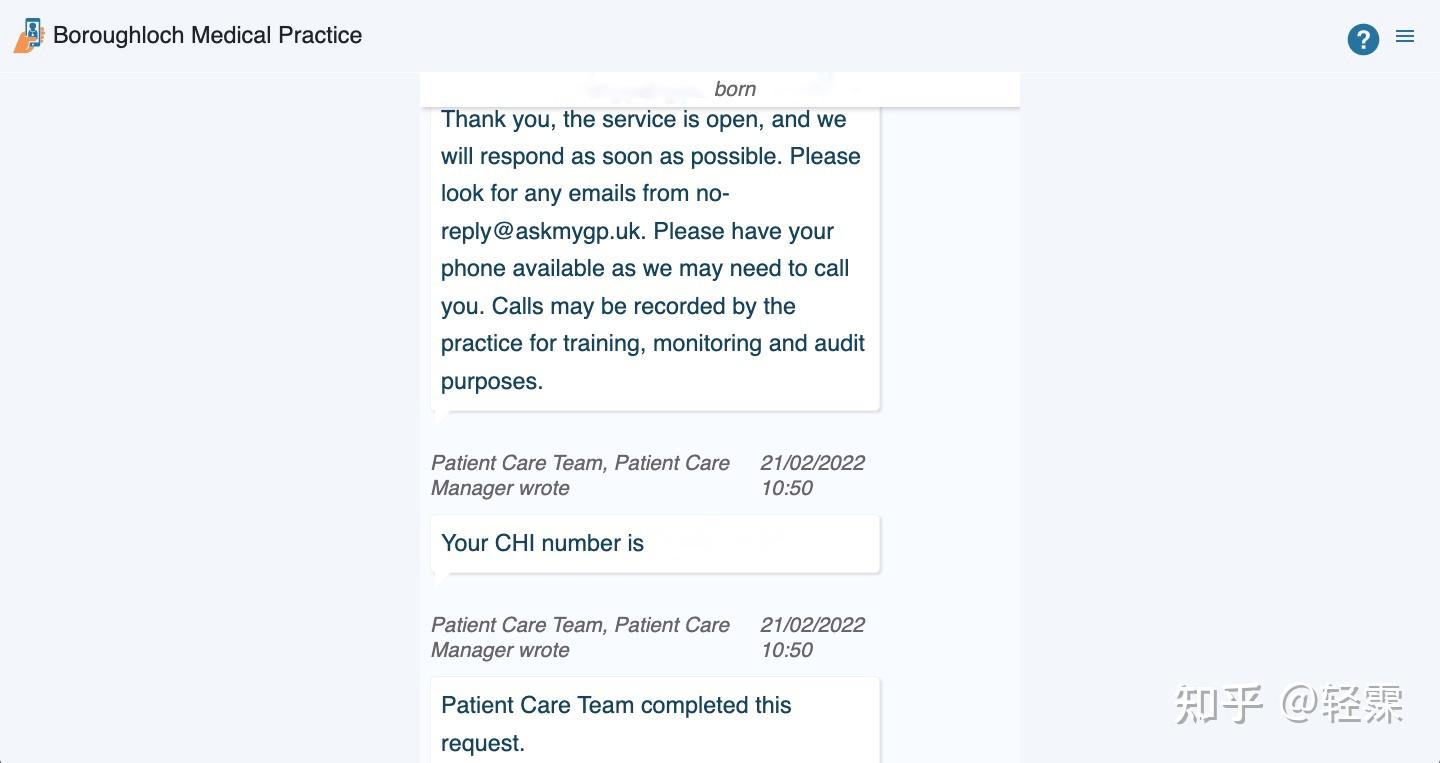The height and width of the screenshot is (763, 1440).
Task: Click the sender line above the CHI number message
Action: [580, 475]
